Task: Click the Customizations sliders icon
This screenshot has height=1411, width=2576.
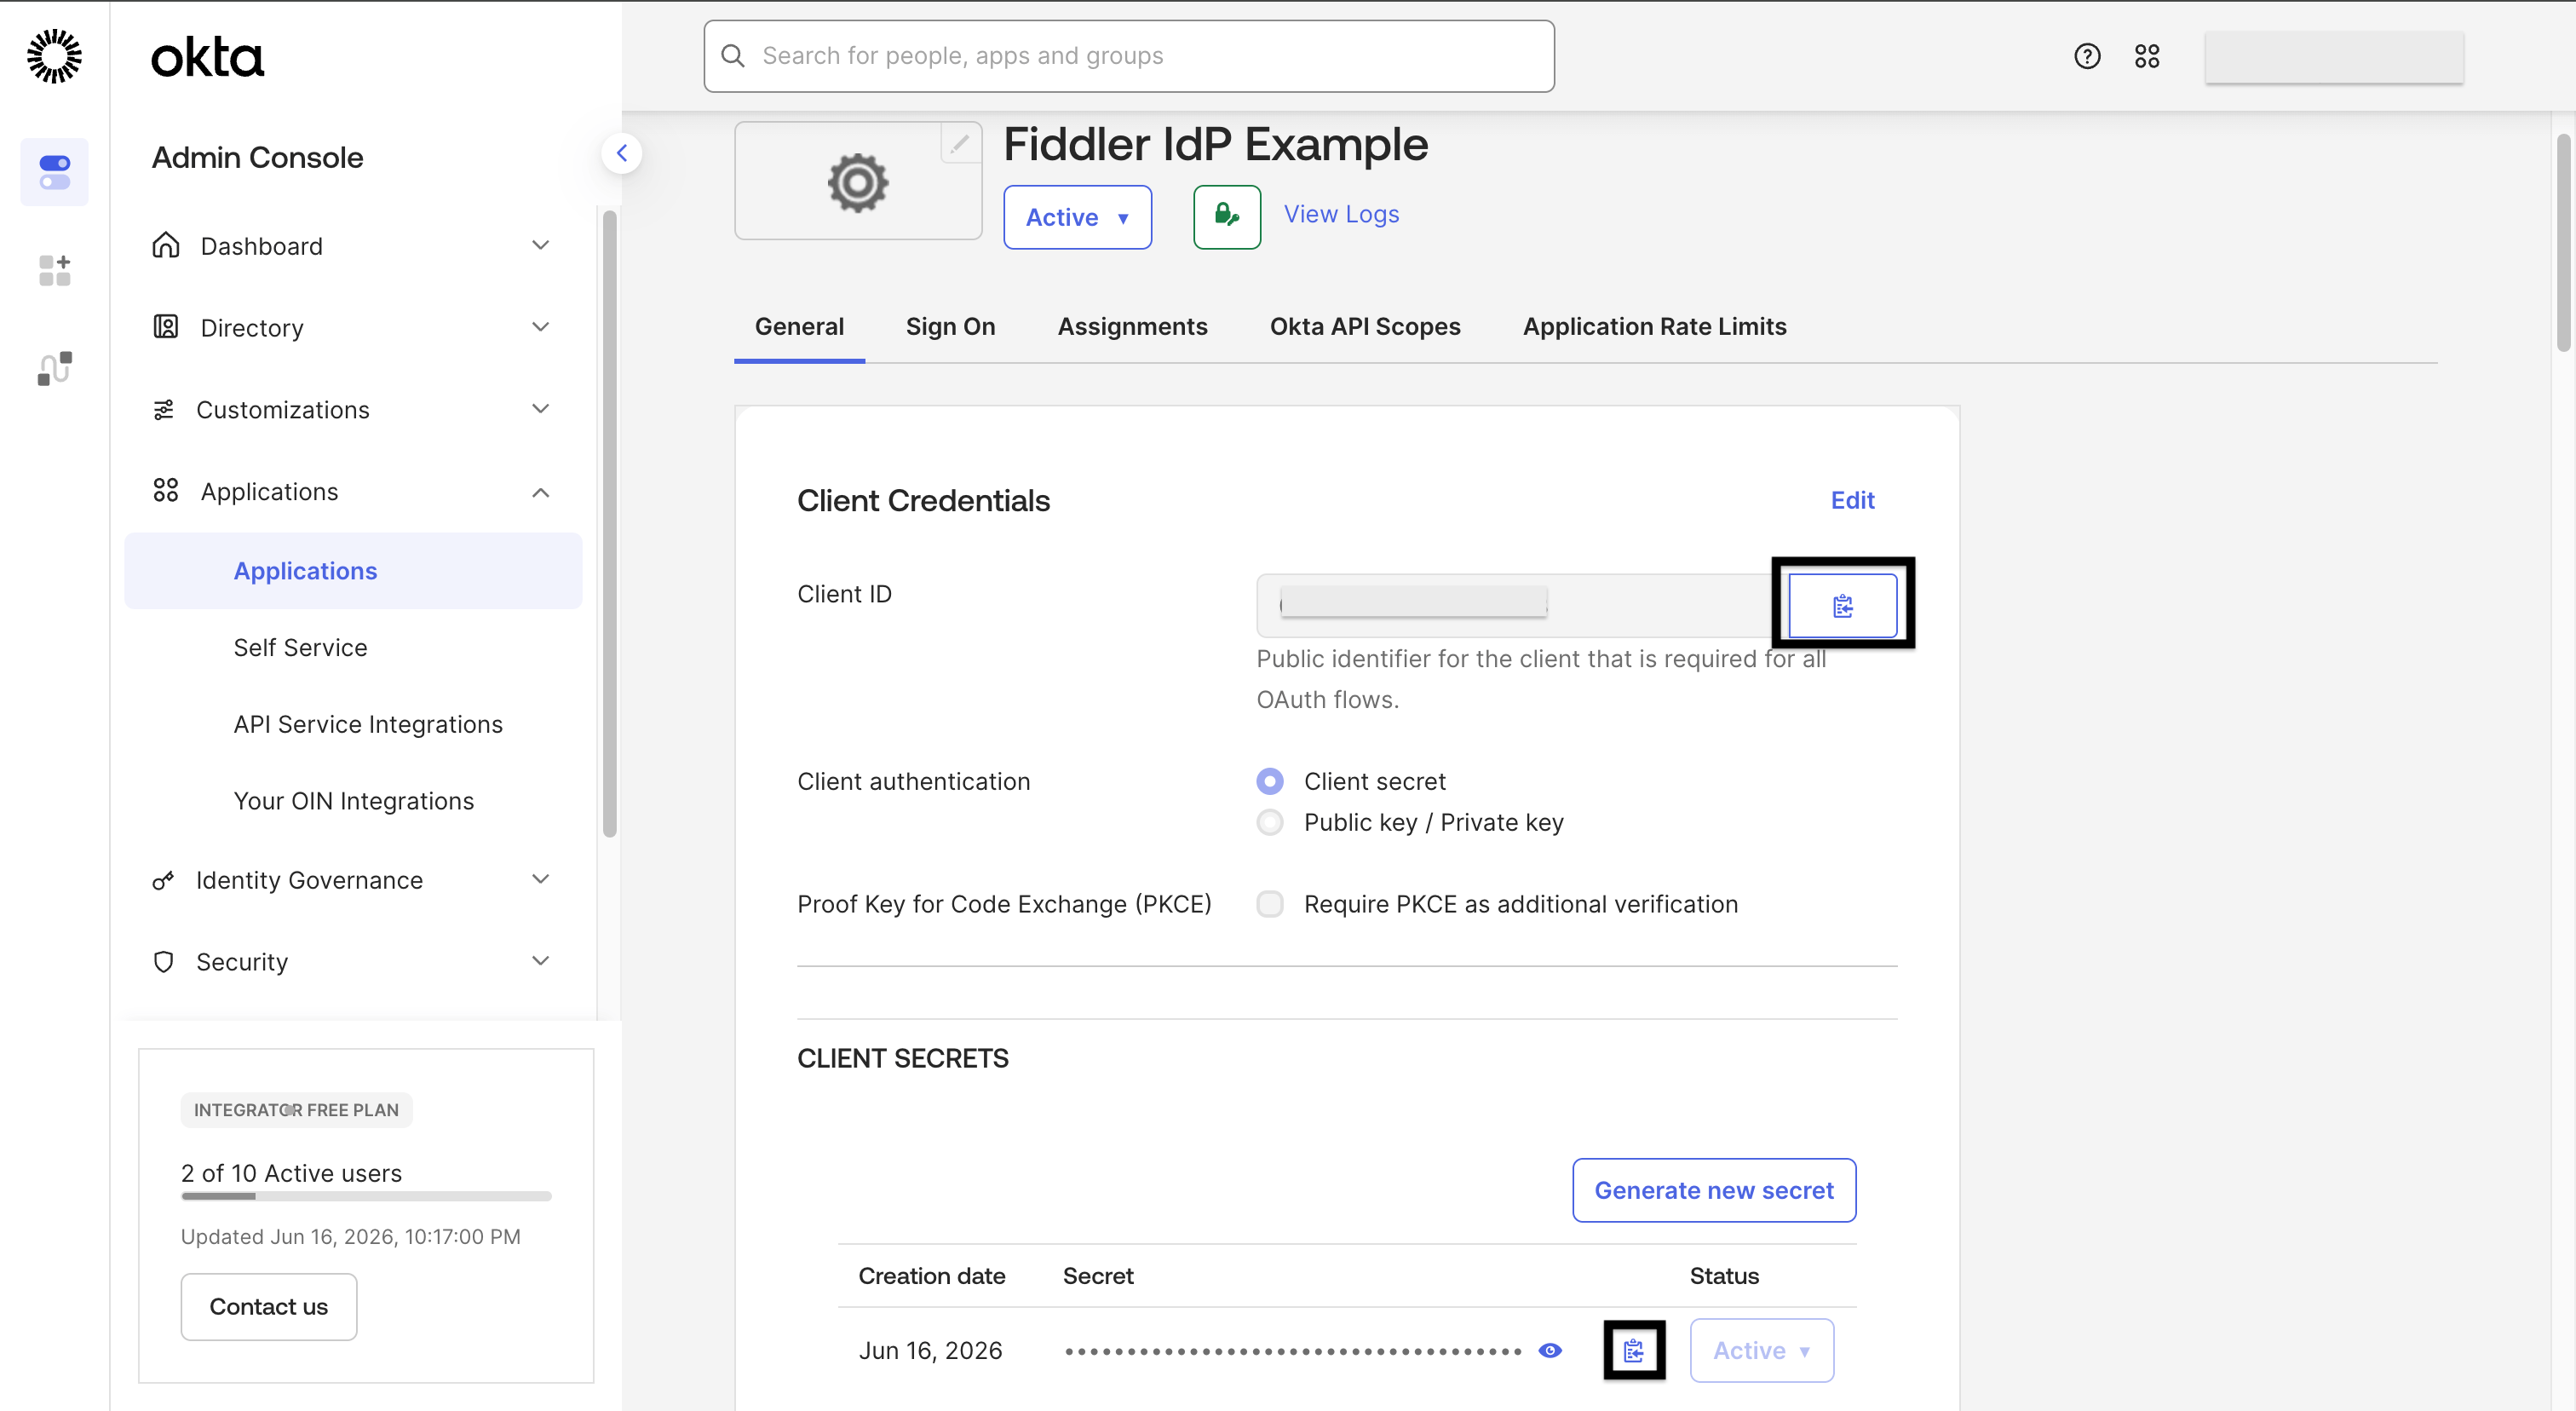Action: [x=163, y=409]
